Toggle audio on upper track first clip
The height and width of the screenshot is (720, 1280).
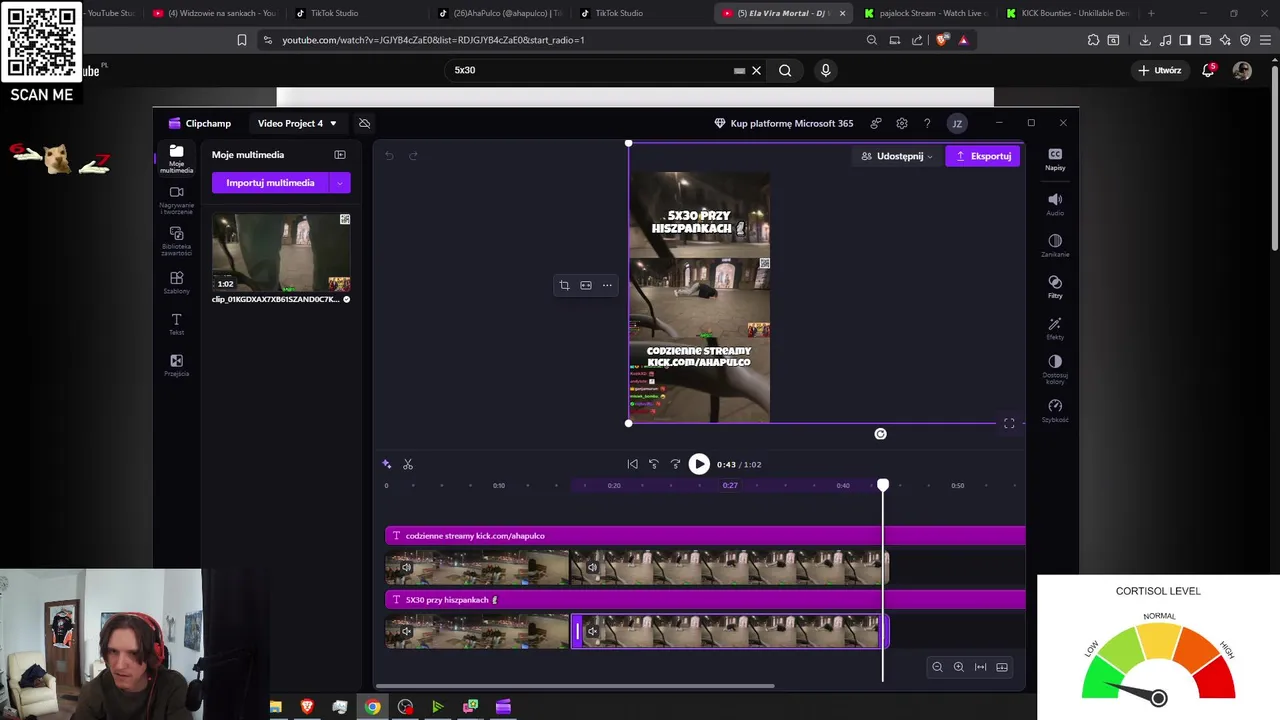406,568
